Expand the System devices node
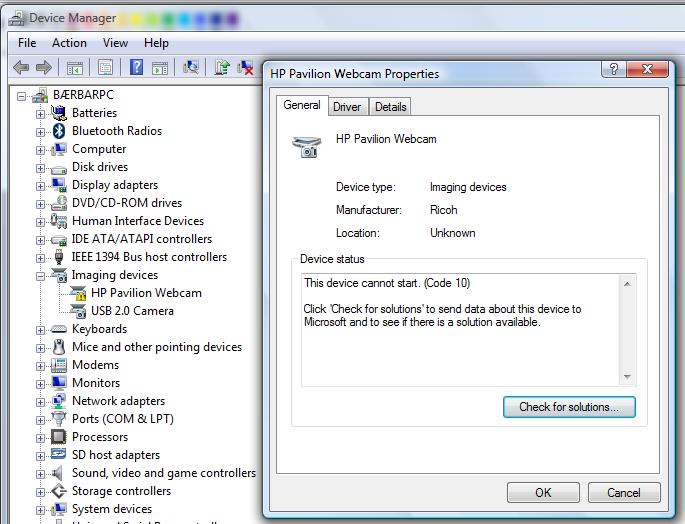The image size is (685, 524). pos(40,510)
